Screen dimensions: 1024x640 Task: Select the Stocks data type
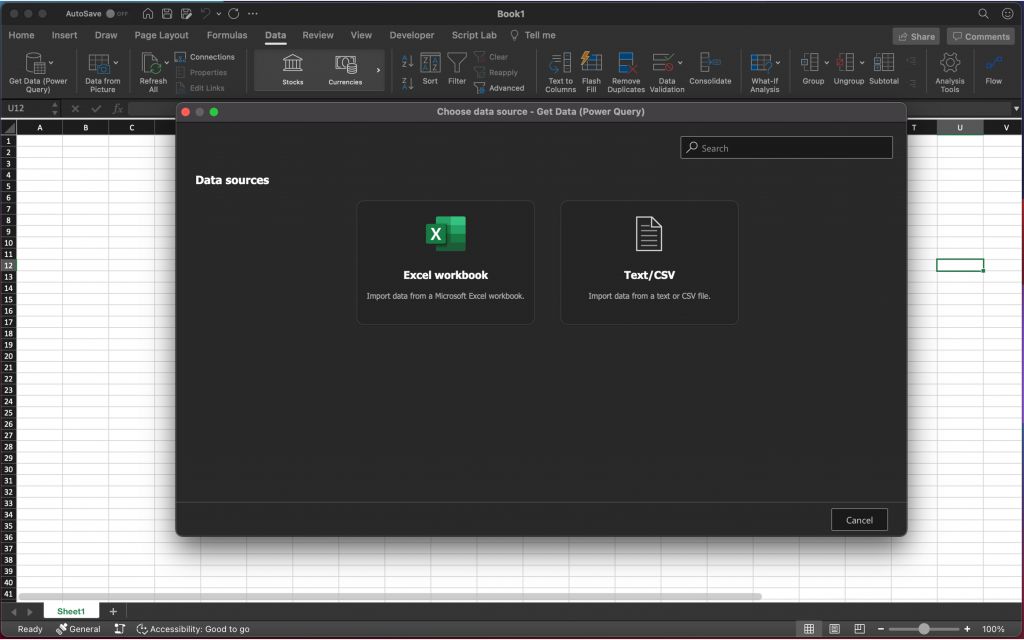pos(293,70)
